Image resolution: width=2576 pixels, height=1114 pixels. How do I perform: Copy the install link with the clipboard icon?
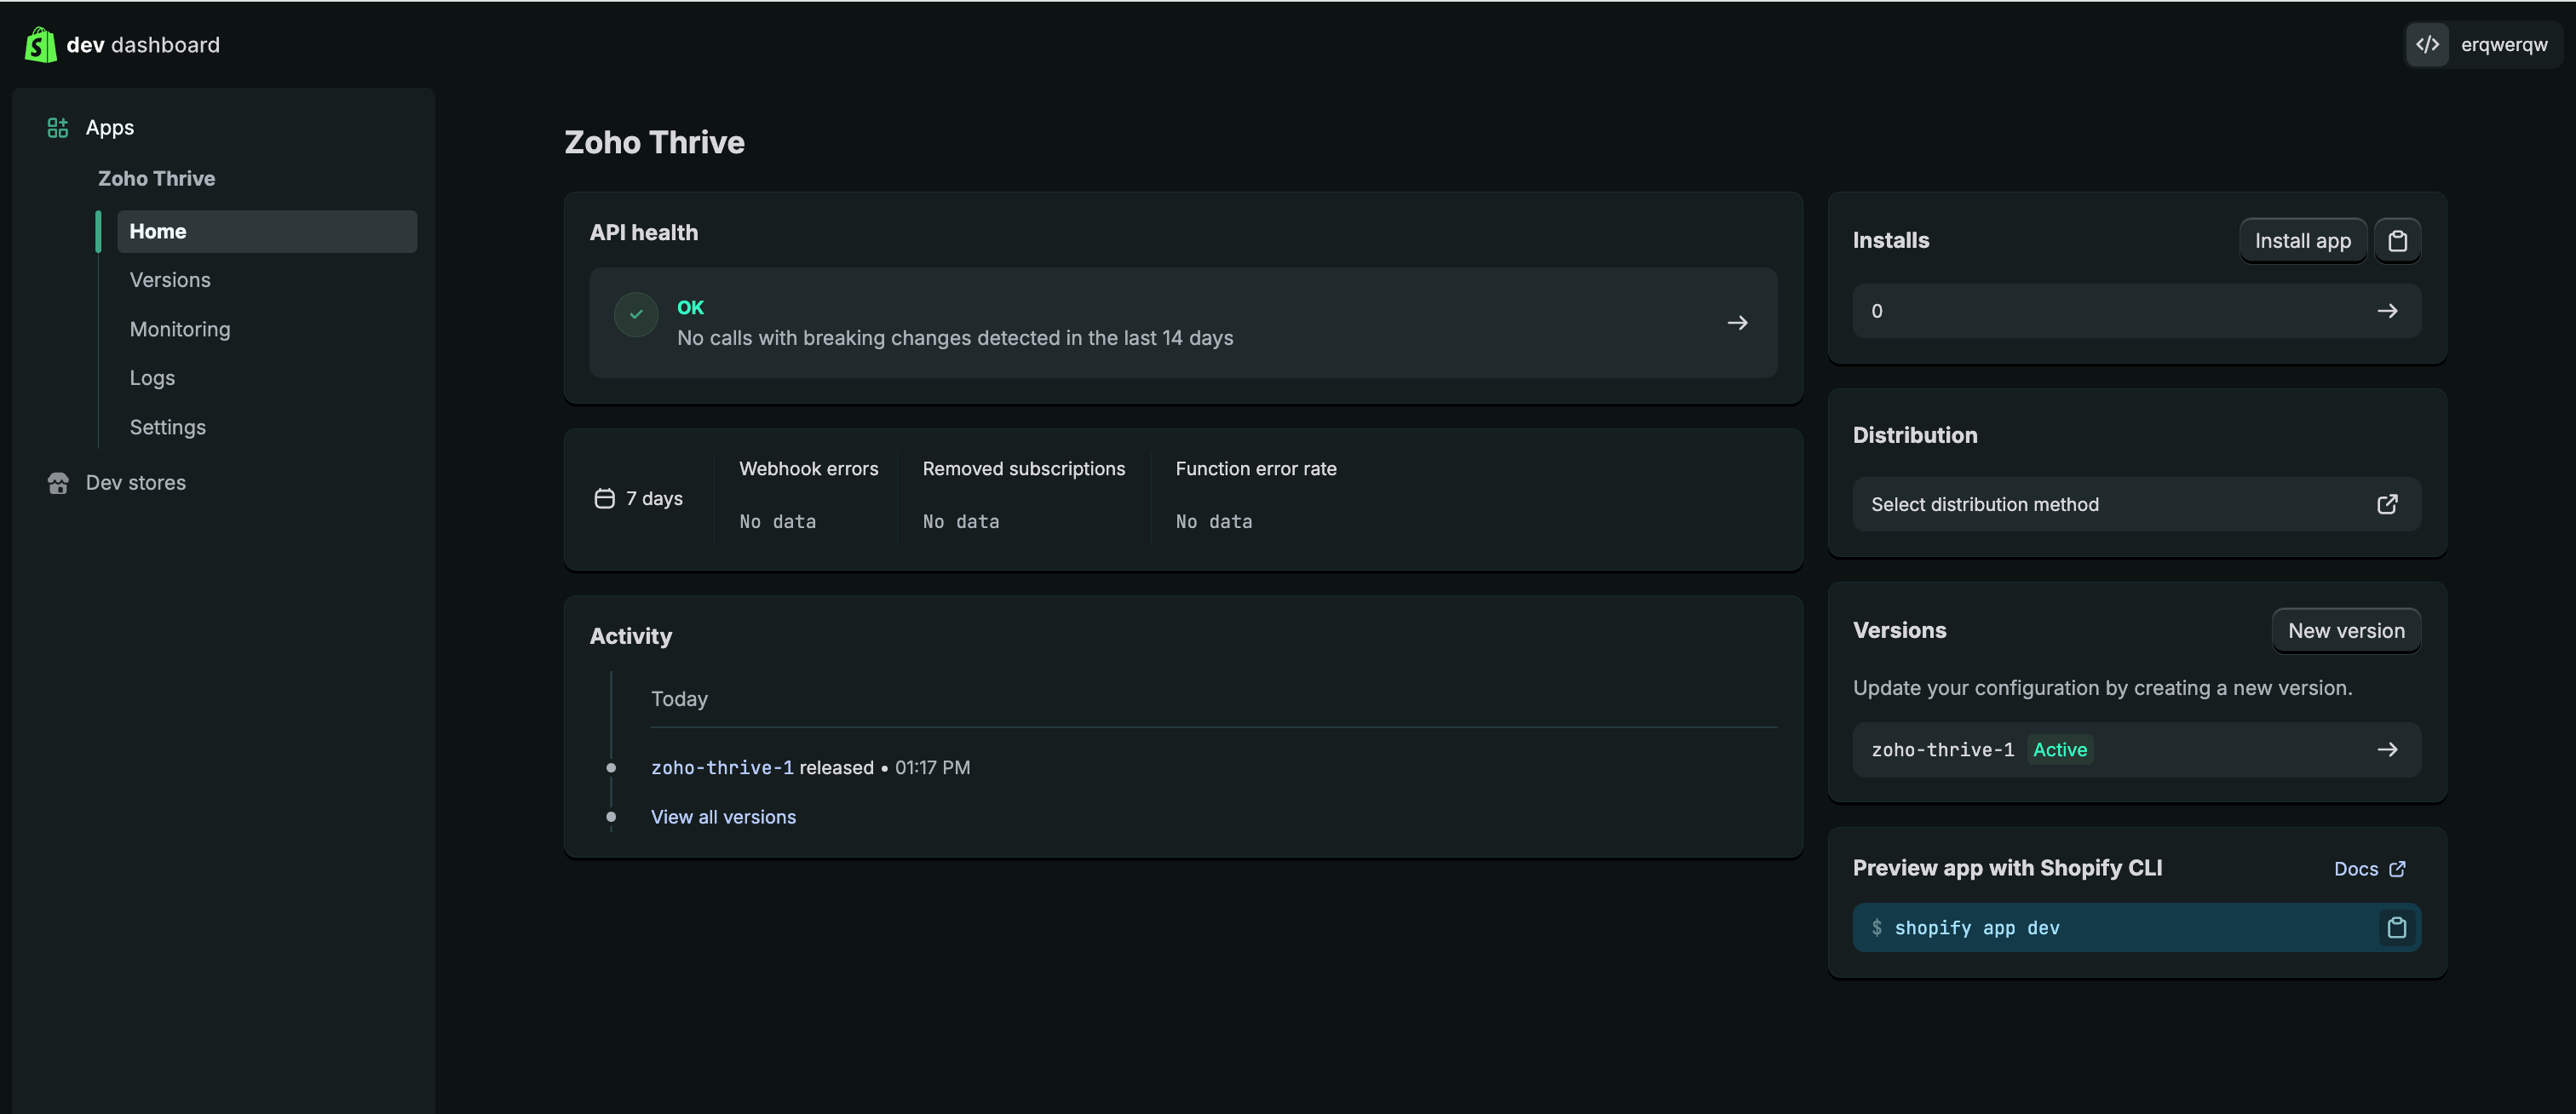point(2397,241)
